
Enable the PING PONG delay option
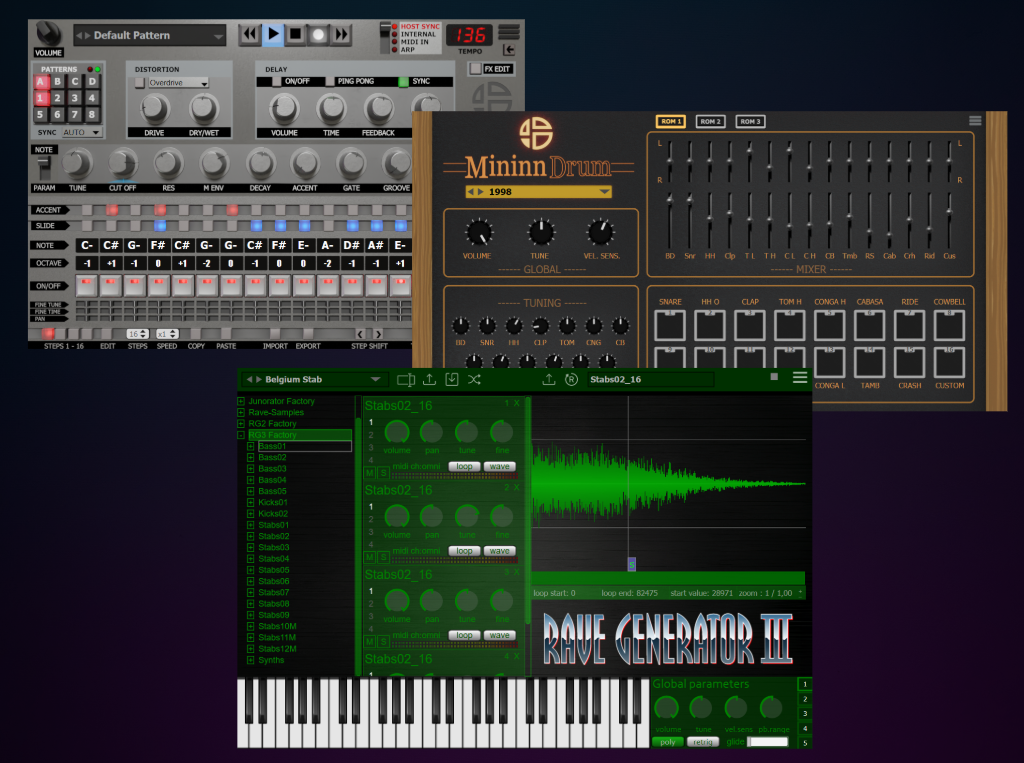(x=327, y=82)
